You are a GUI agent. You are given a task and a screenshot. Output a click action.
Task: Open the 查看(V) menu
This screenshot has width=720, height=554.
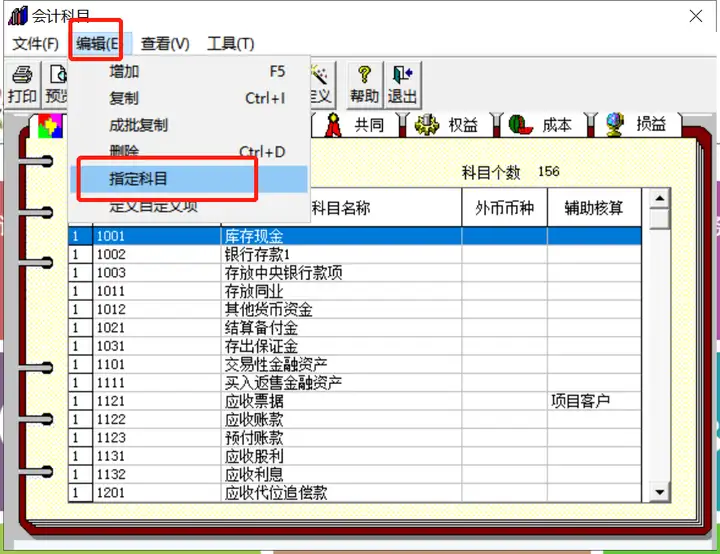165,44
